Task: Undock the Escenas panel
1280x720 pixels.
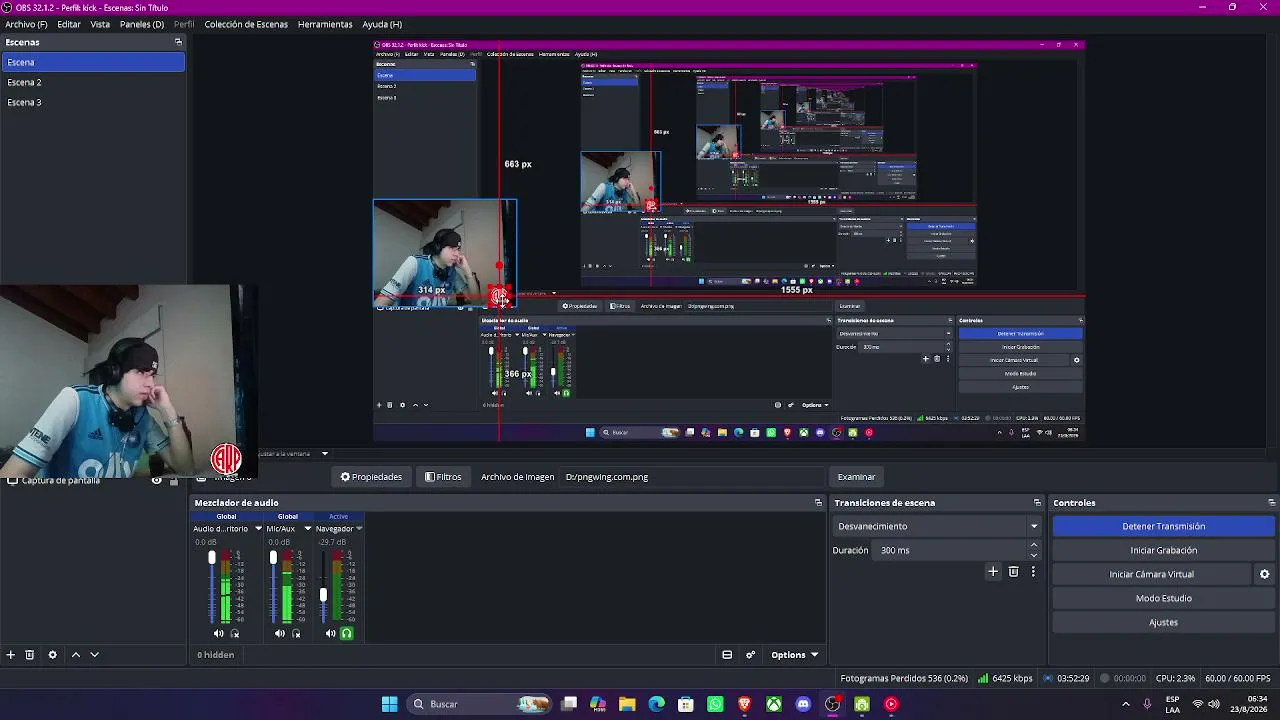Action: 178,42
